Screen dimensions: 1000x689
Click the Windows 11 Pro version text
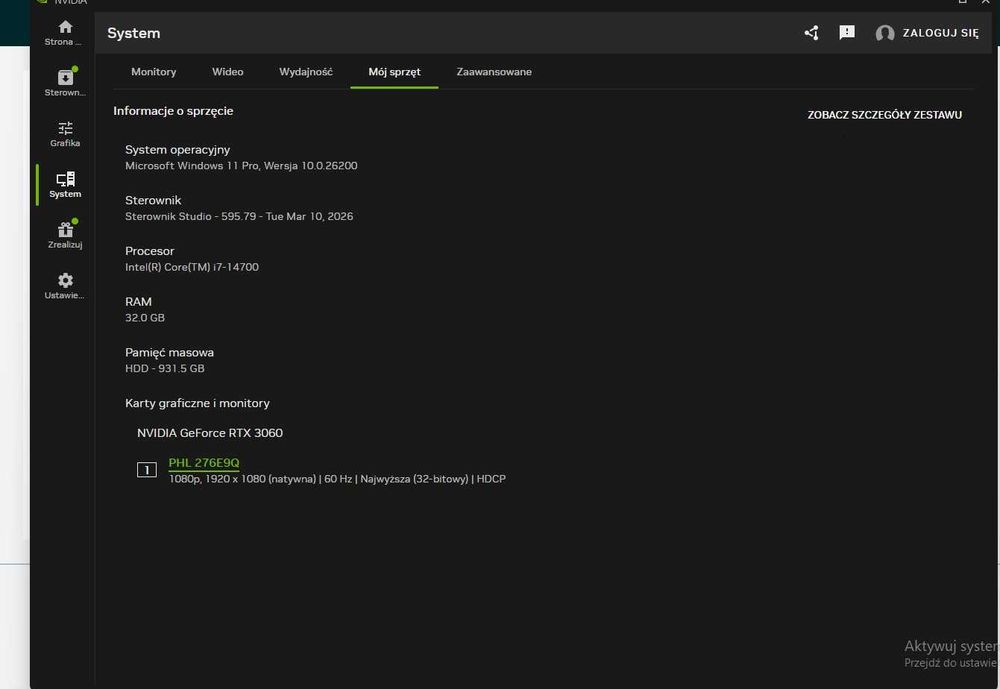click(x=241, y=166)
